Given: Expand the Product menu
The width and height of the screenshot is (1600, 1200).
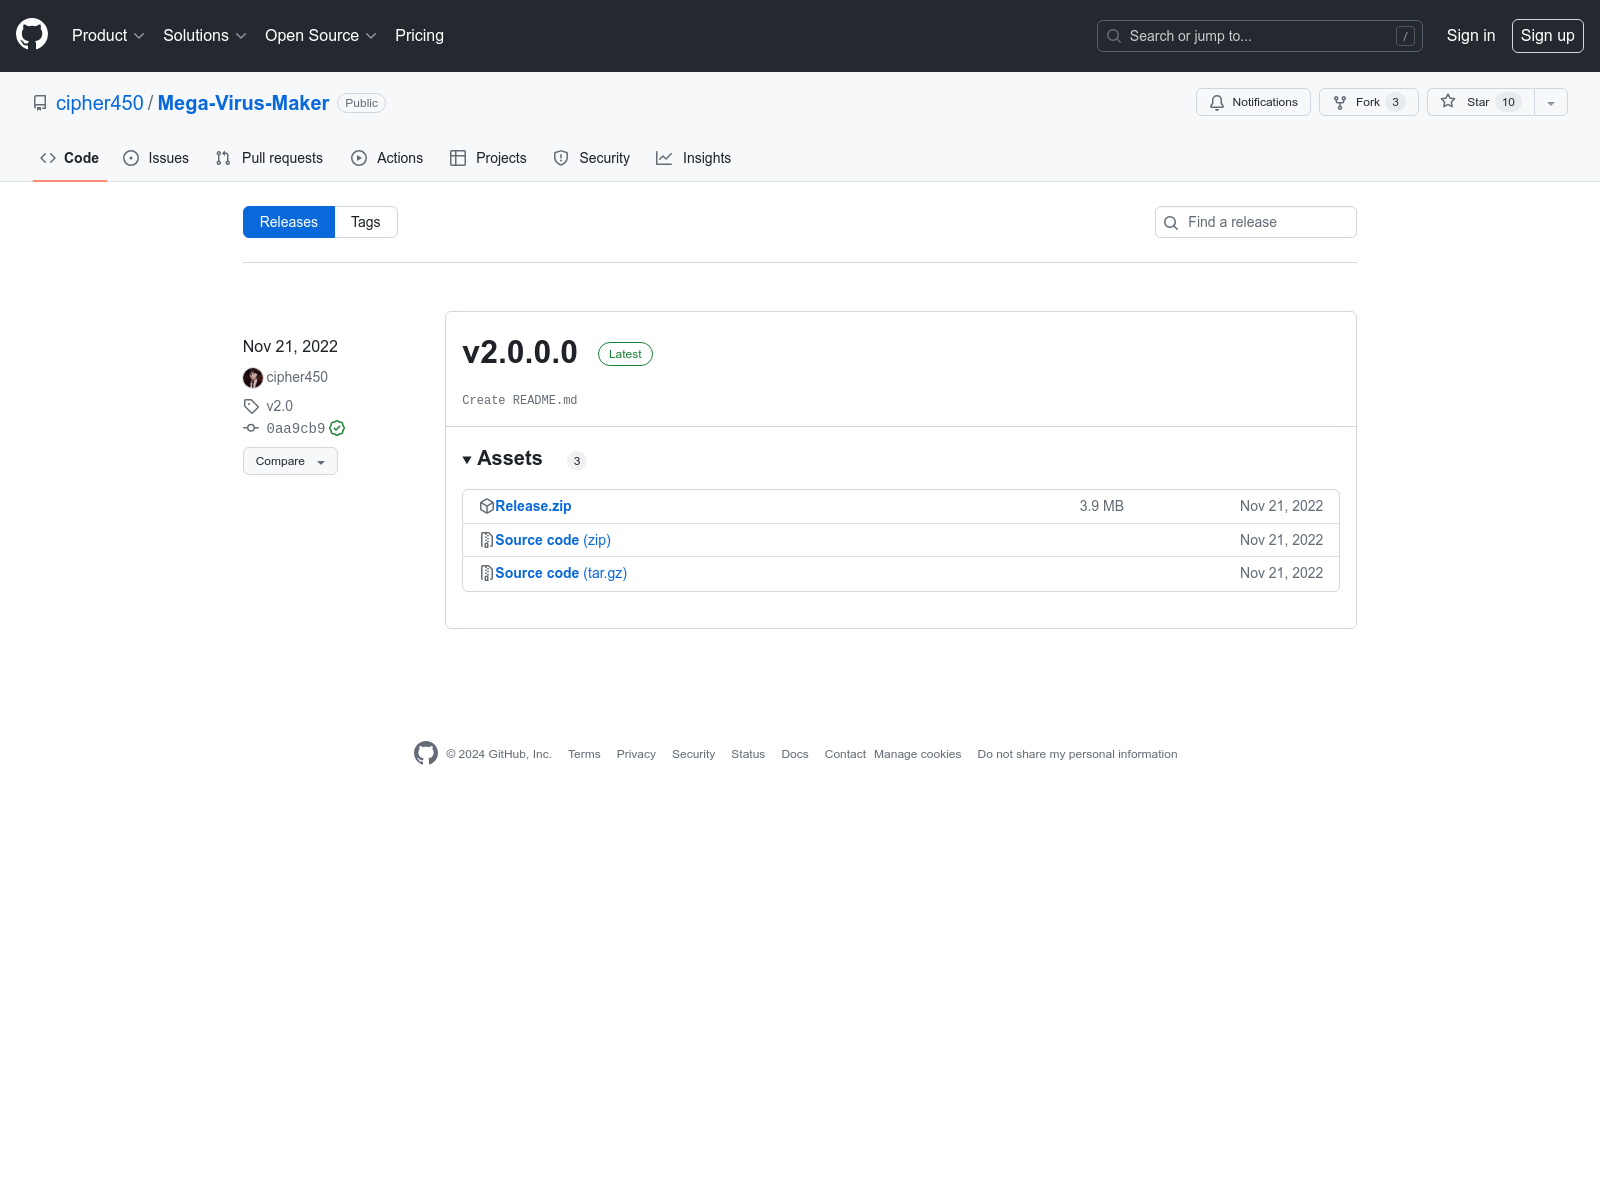Looking at the screenshot, I should (108, 35).
